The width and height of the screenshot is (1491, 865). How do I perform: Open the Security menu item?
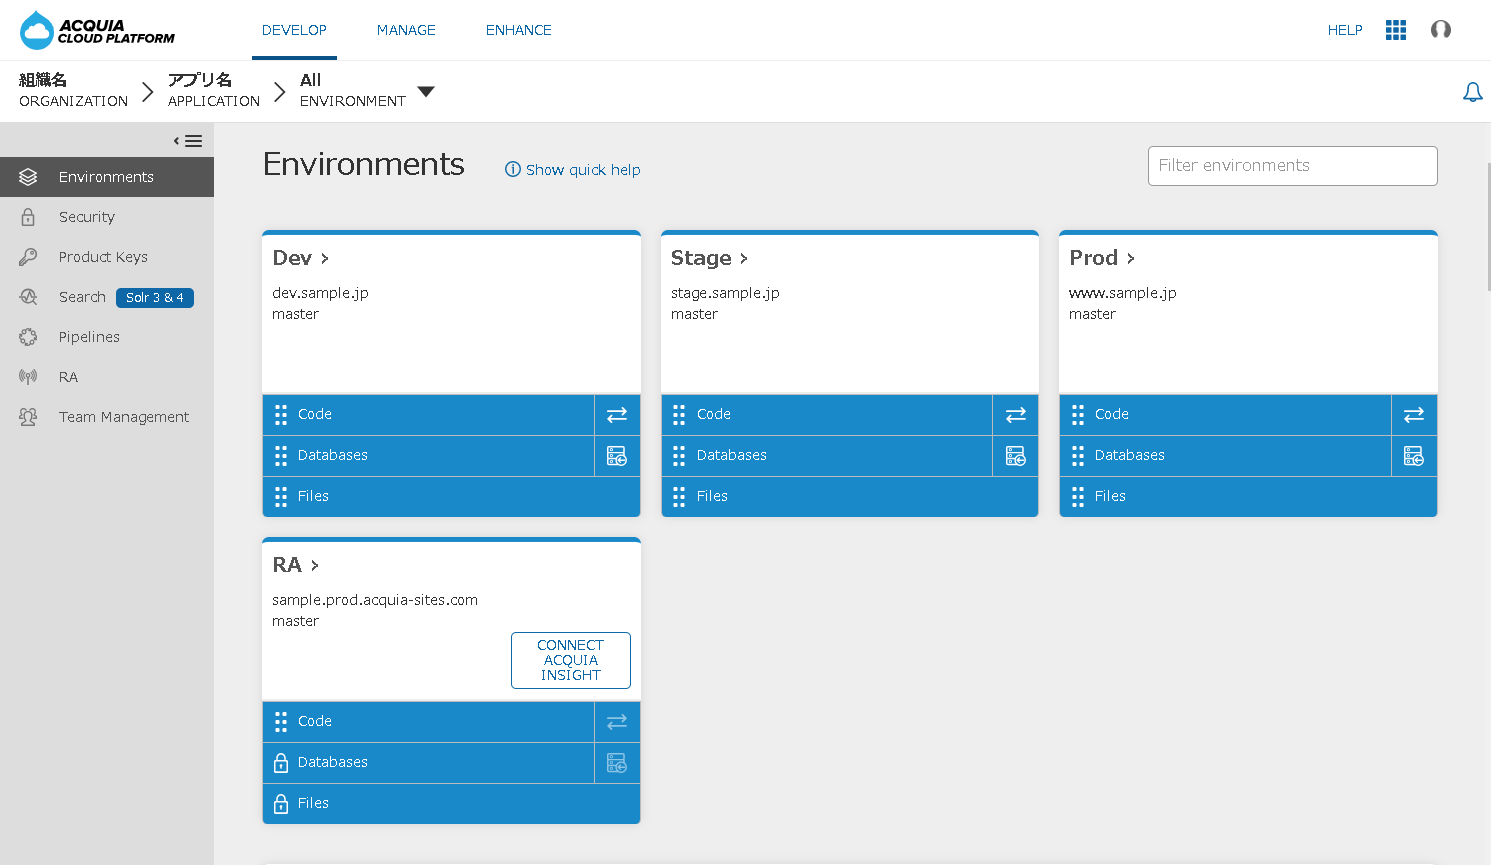tap(107, 217)
